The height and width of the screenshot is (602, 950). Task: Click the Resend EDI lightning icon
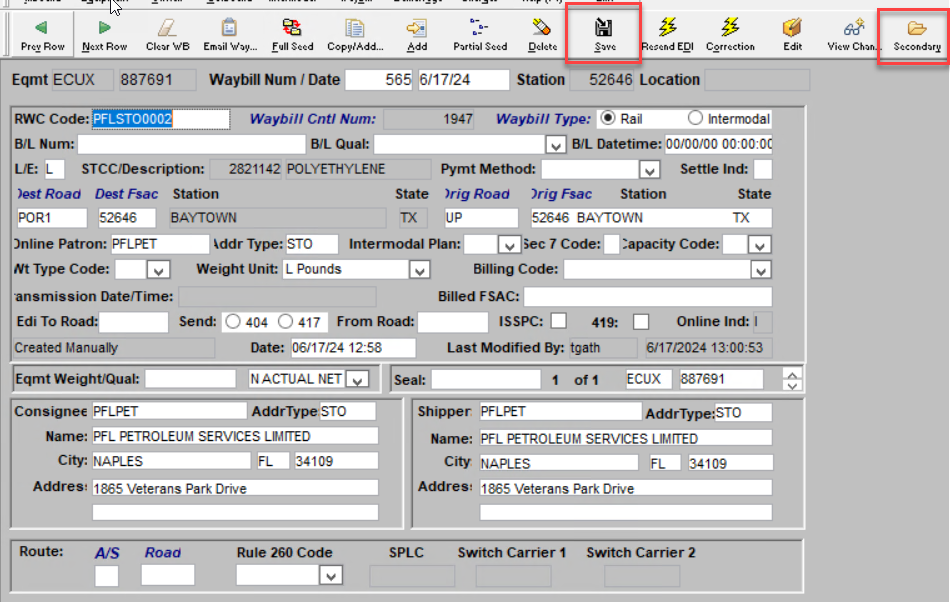point(667,28)
